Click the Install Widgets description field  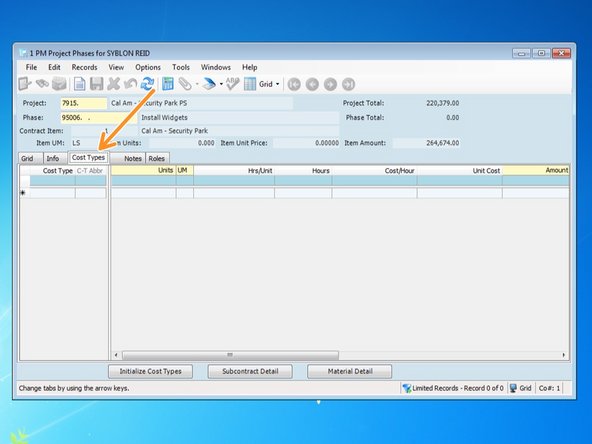[239, 117]
